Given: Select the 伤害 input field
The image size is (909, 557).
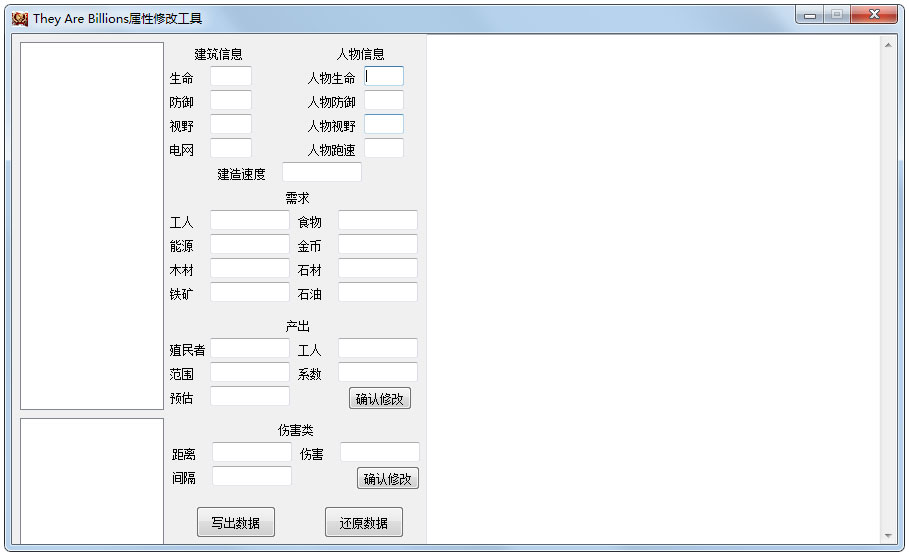Looking at the screenshot, I should (x=379, y=452).
